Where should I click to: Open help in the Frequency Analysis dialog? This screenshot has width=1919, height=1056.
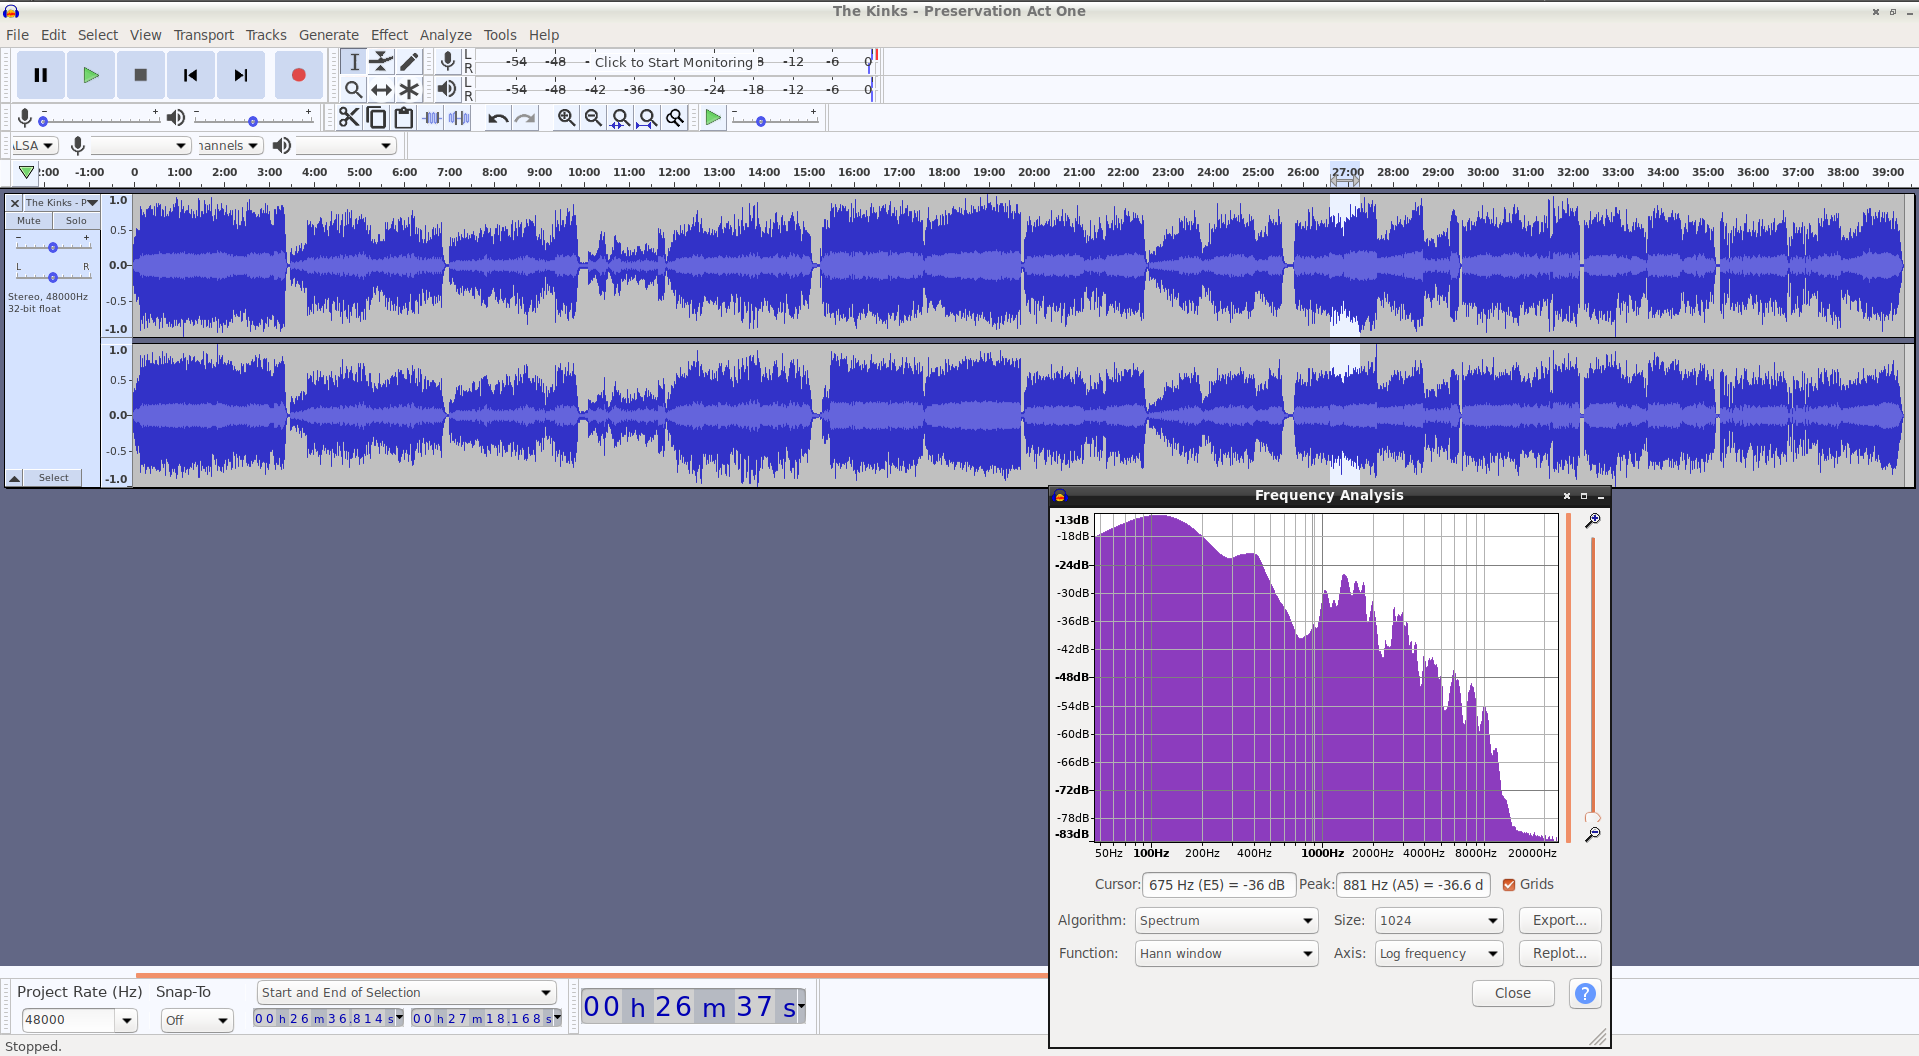[x=1585, y=993]
